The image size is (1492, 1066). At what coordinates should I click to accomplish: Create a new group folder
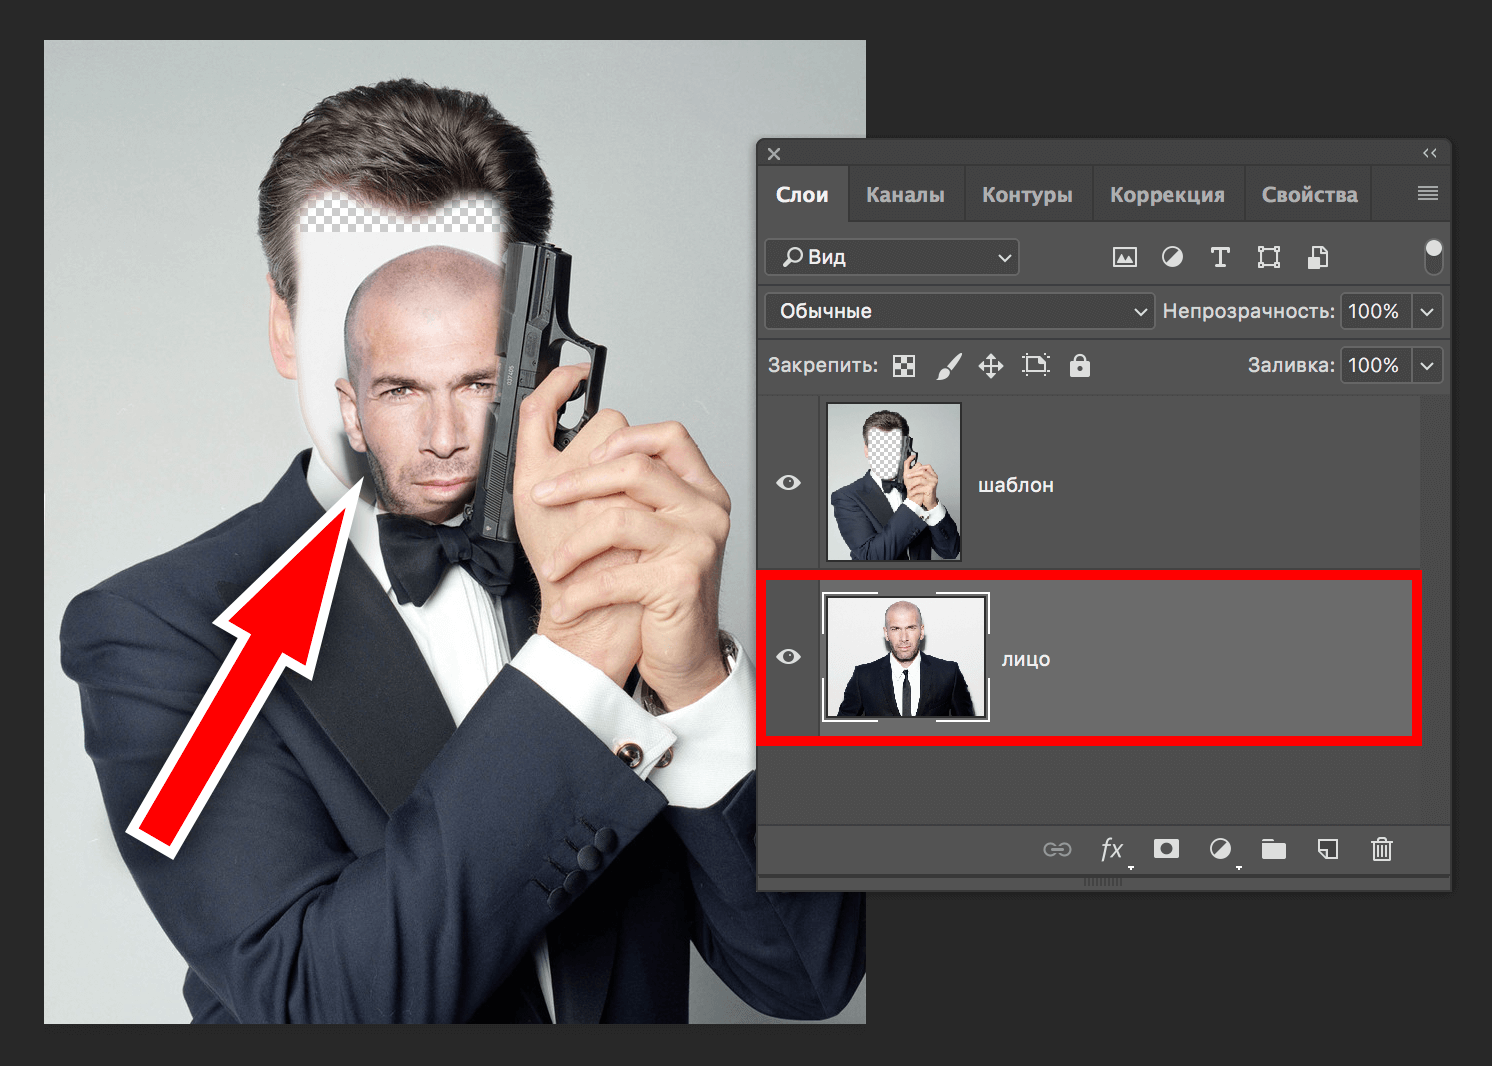(1273, 849)
